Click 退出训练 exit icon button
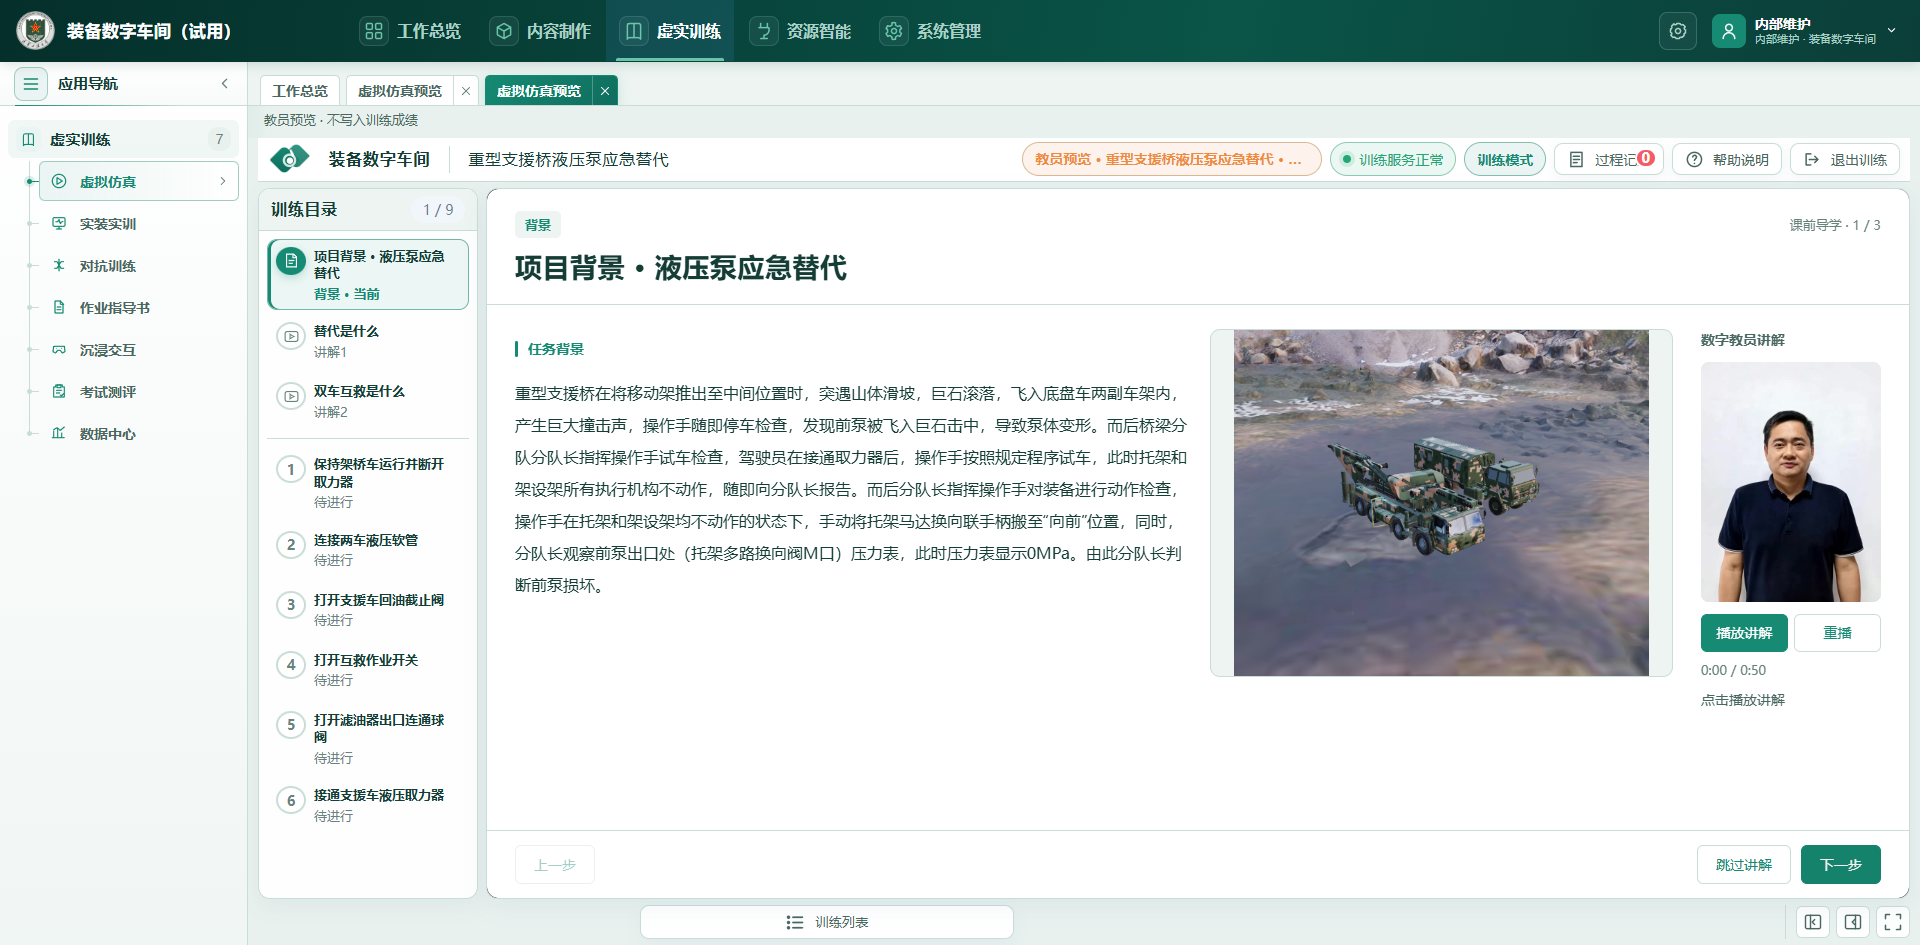The width and height of the screenshot is (1920, 945). 1845,160
